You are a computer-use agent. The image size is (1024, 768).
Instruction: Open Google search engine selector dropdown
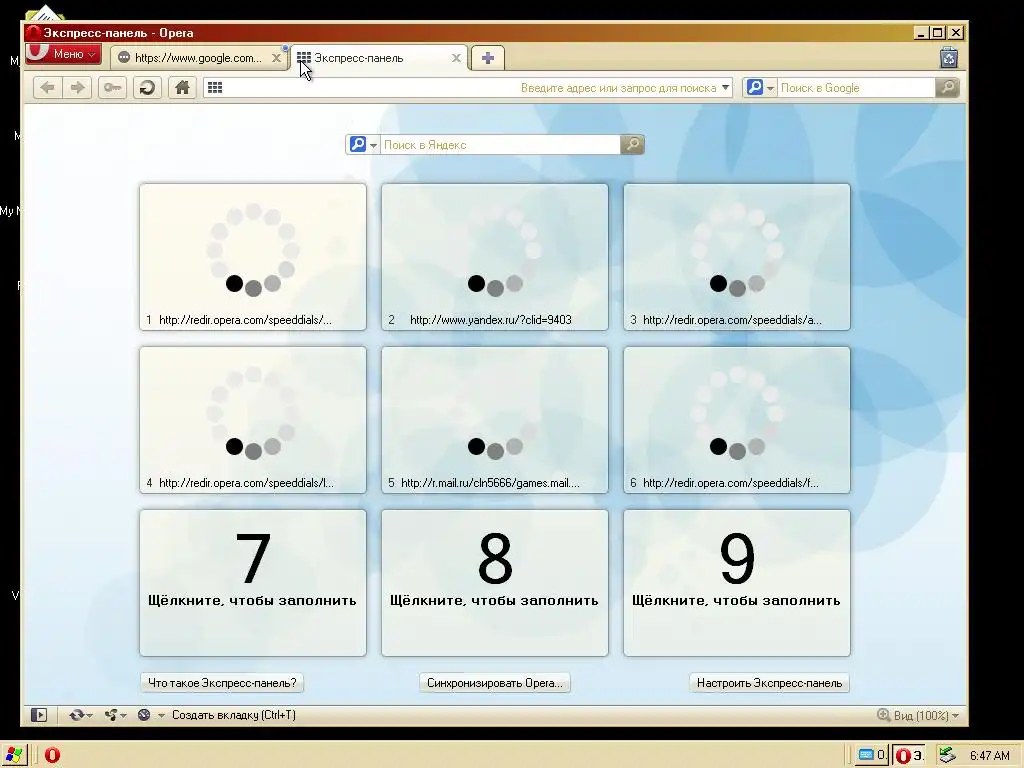(760, 88)
